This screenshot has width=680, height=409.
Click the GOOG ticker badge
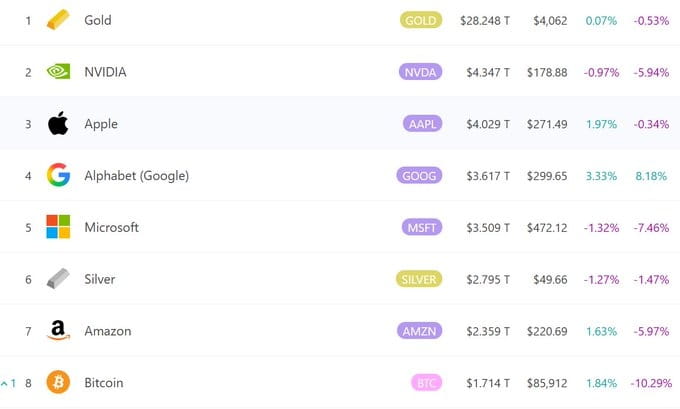point(419,176)
